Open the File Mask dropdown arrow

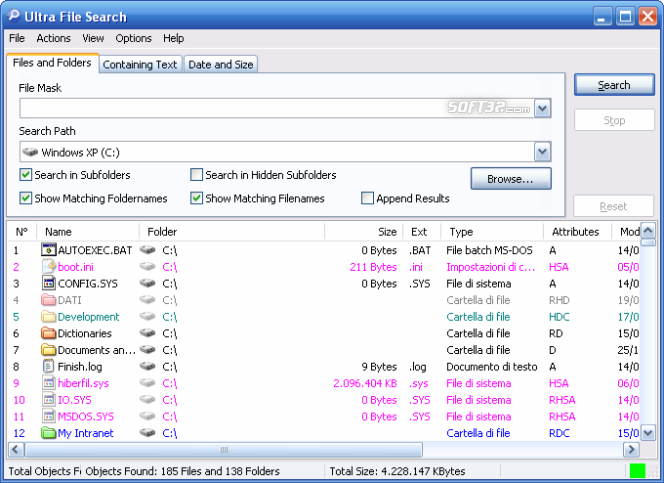point(542,108)
